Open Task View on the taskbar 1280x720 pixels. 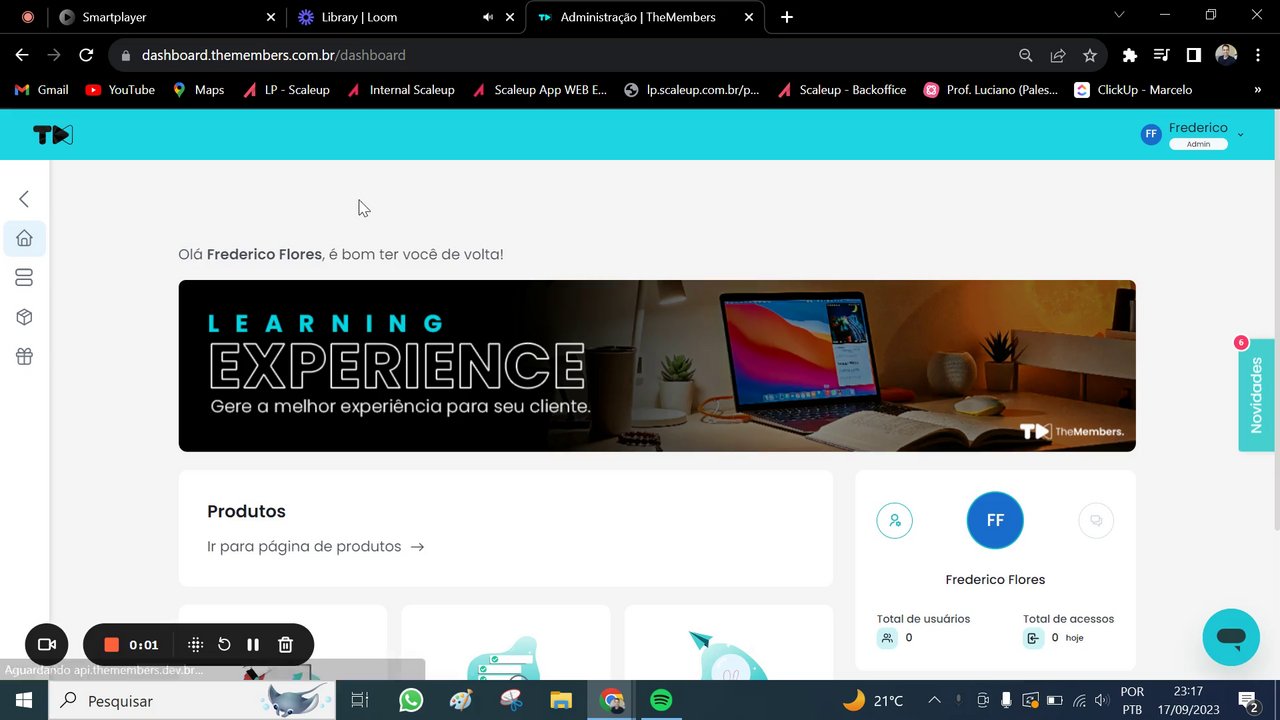pos(360,701)
